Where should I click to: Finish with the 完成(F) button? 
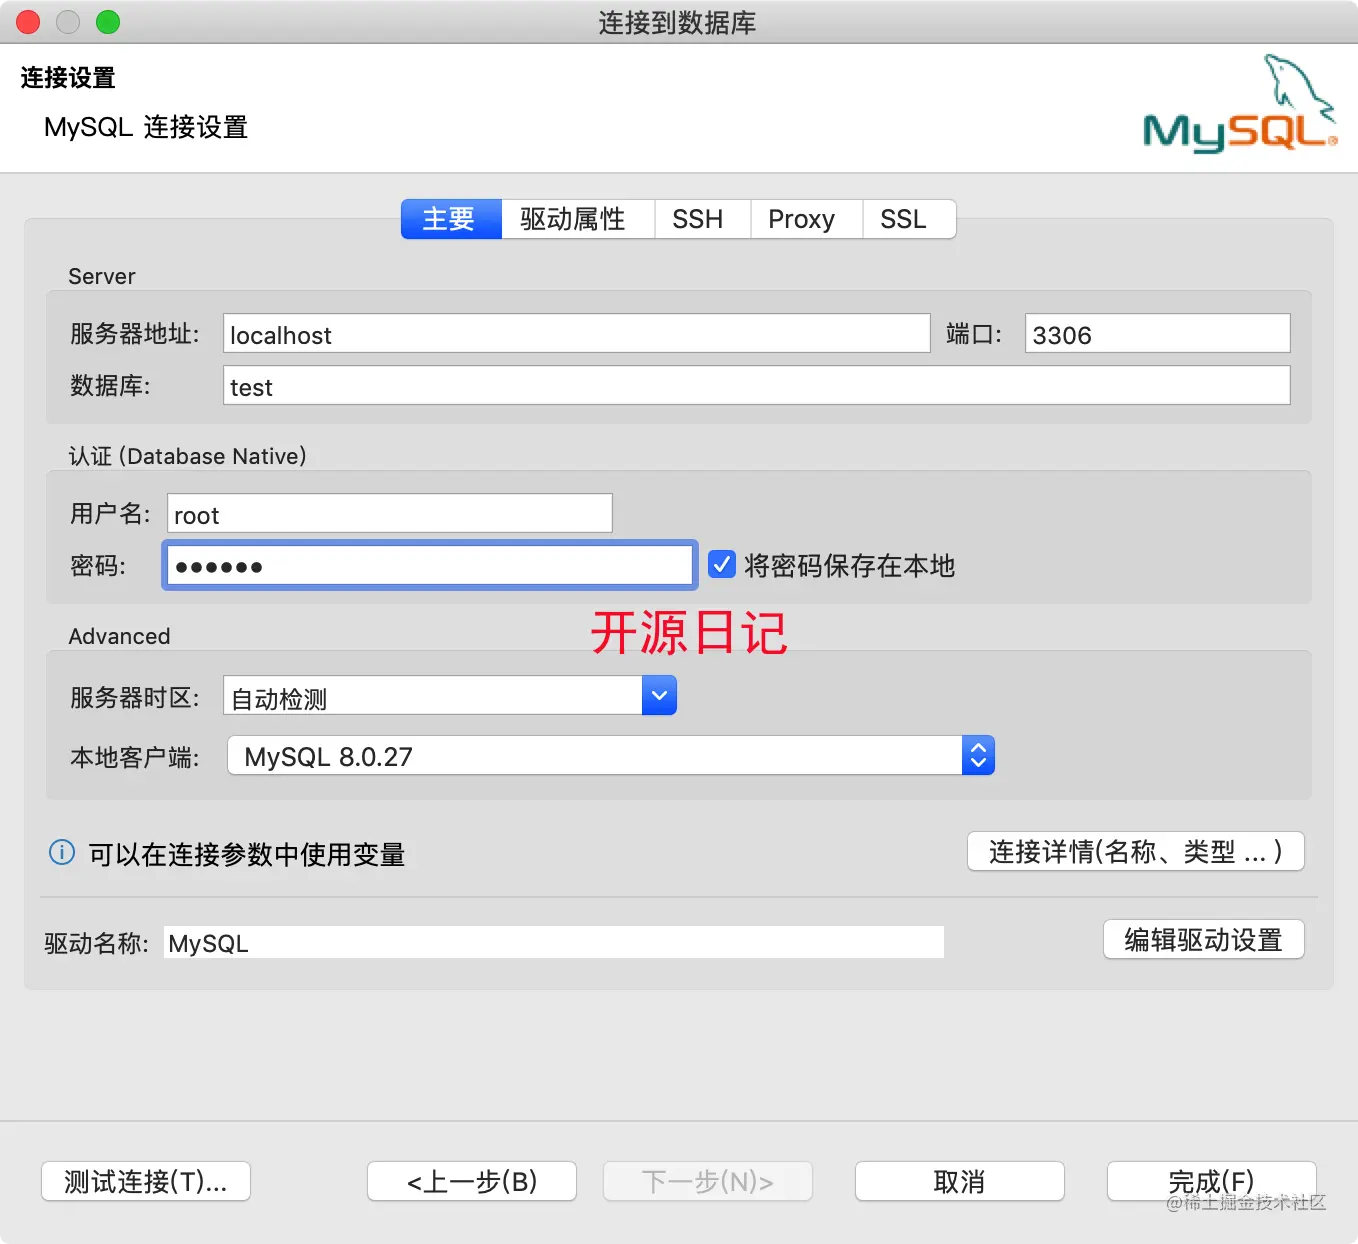pyautogui.click(x=1212, y=1181)
